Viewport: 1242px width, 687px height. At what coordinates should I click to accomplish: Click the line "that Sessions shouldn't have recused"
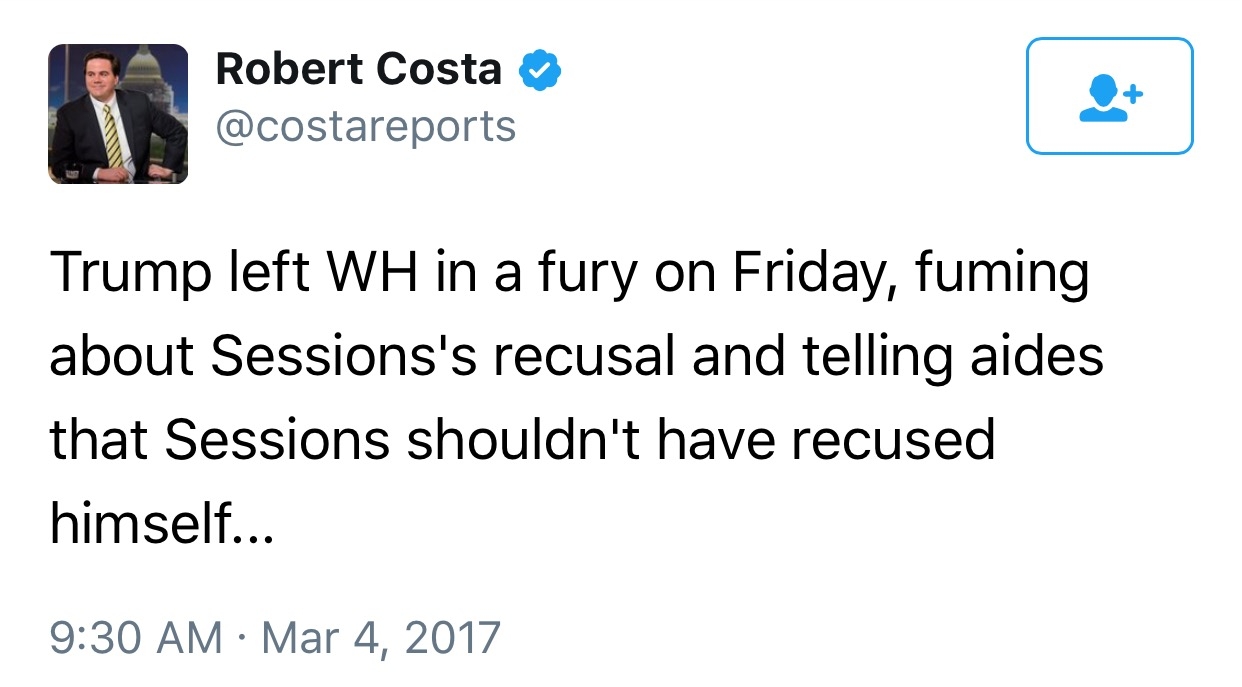click(x=522, y=441)
